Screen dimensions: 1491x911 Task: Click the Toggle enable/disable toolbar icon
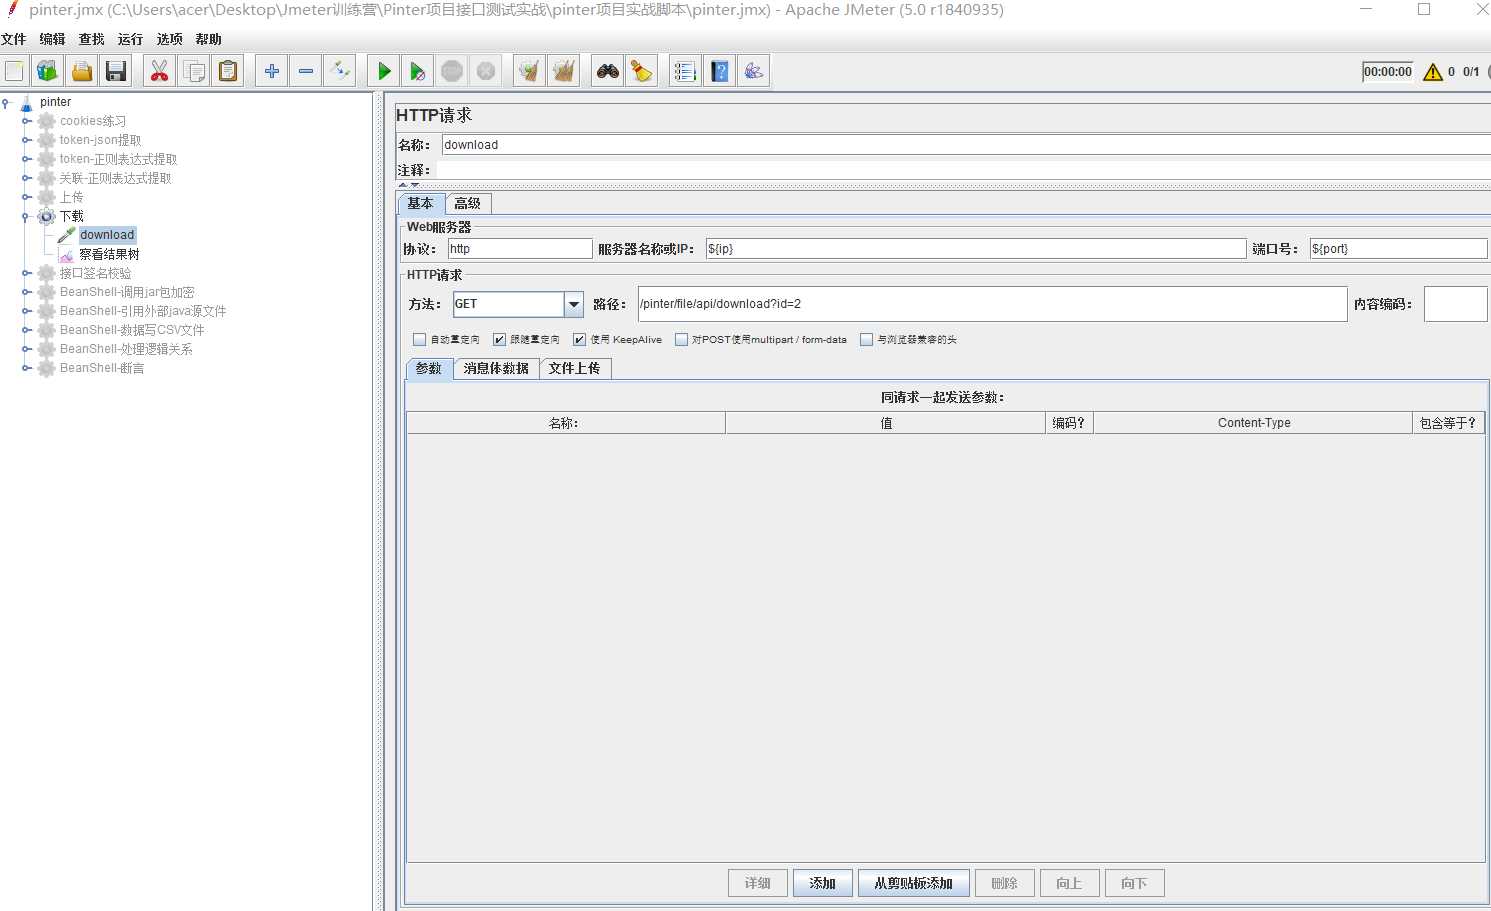[x=340, y=71]
